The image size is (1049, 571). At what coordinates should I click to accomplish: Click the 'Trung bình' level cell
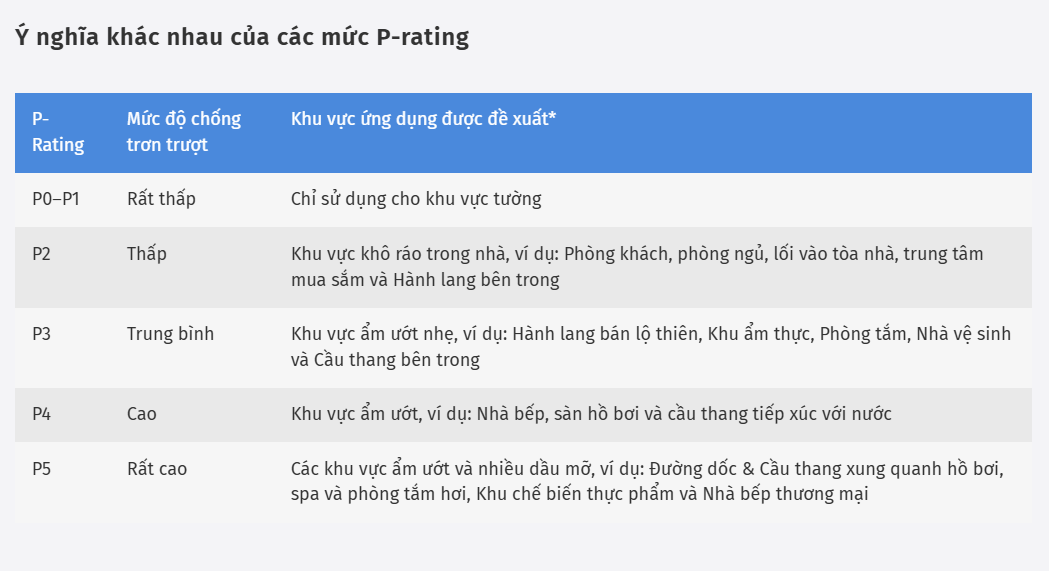pyautogui.click(x=170, y=334)
